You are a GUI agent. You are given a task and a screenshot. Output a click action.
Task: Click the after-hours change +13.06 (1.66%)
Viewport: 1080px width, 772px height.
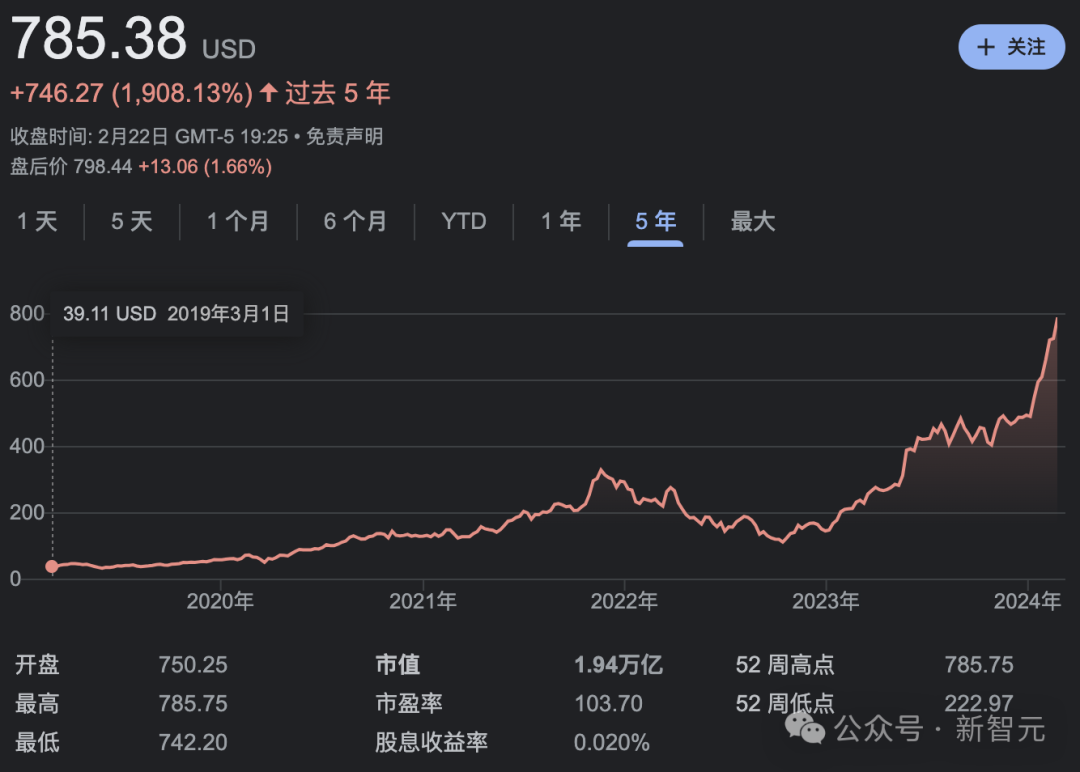coord(205,167)
